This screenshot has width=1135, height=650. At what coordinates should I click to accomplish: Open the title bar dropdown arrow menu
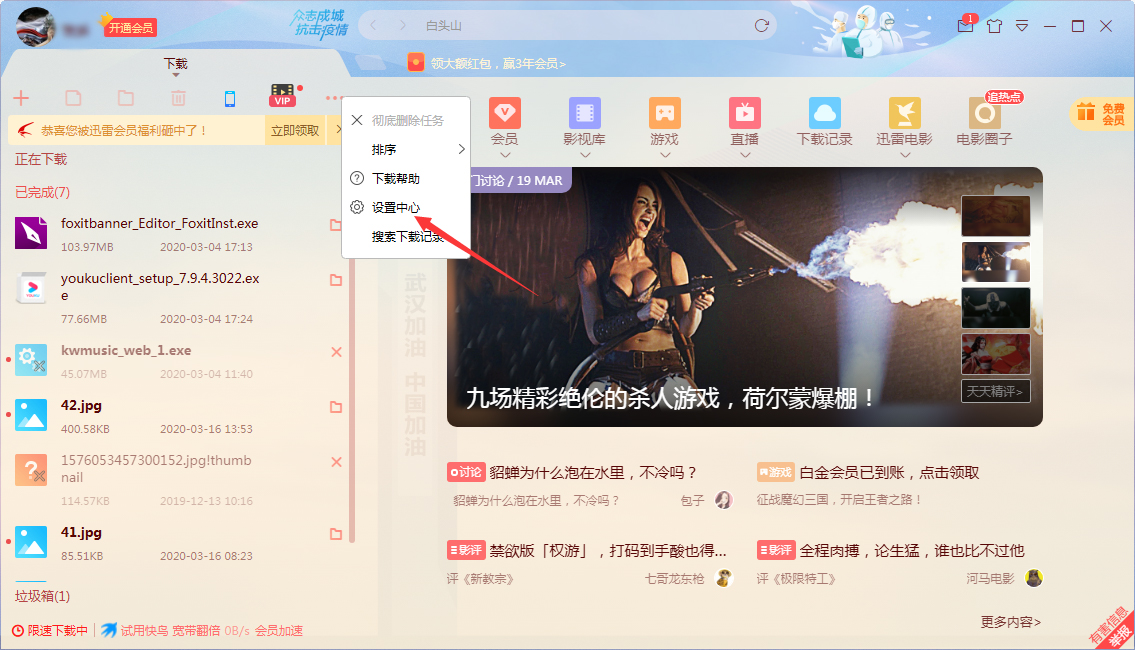click(x=1021, y=25)
